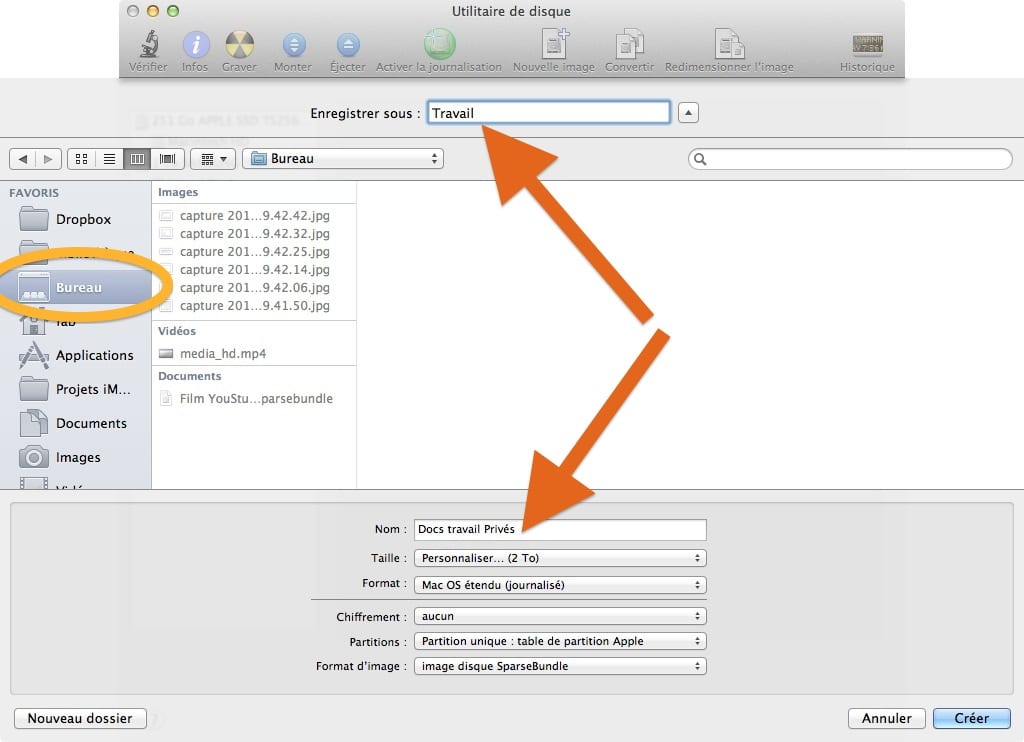Select Film YouStu...parsebundle document
The image size is (1024, 742).
pyautogui.click(x=254, y=398)
